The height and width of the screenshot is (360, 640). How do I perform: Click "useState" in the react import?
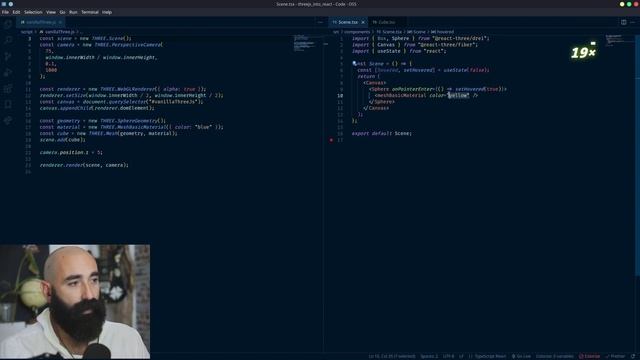coord(389,51)
